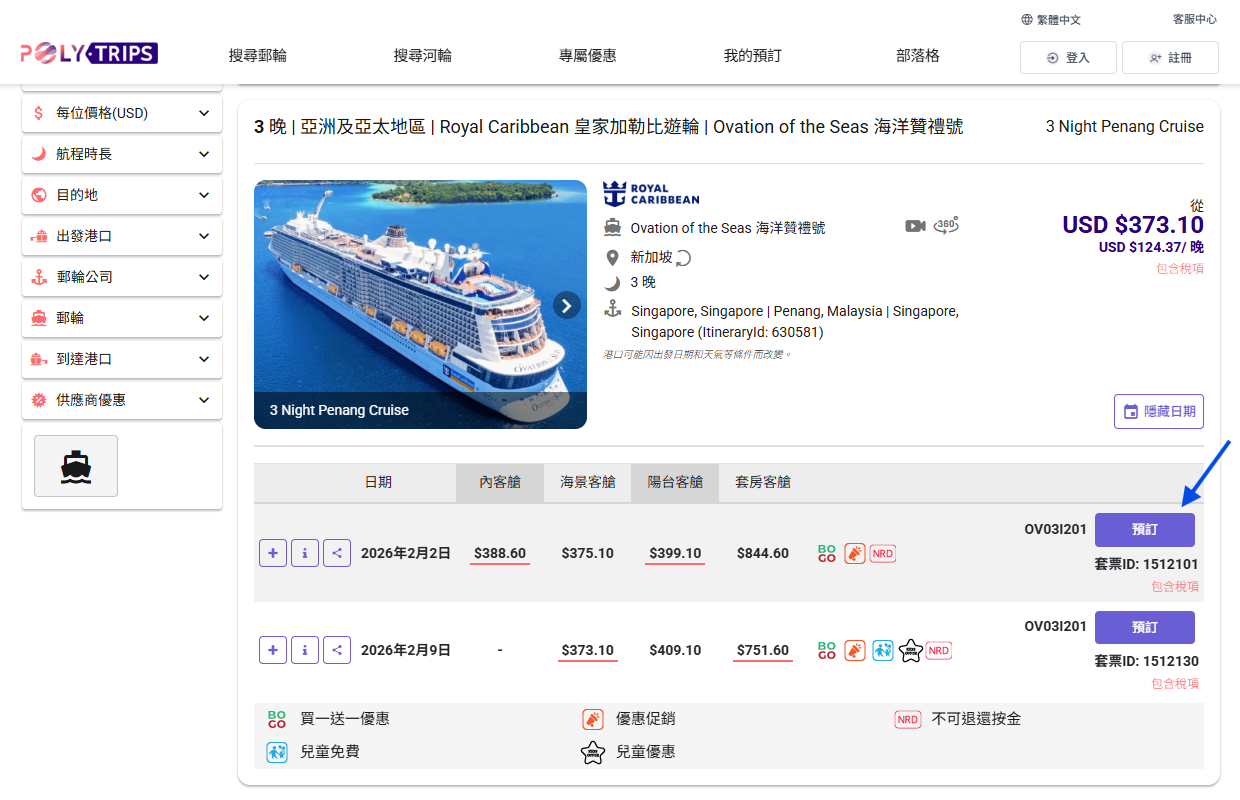Click the PolyTrips logo
Viewport: 1240px width, 800px height.
pyautogui.click(x=89, y=53)
